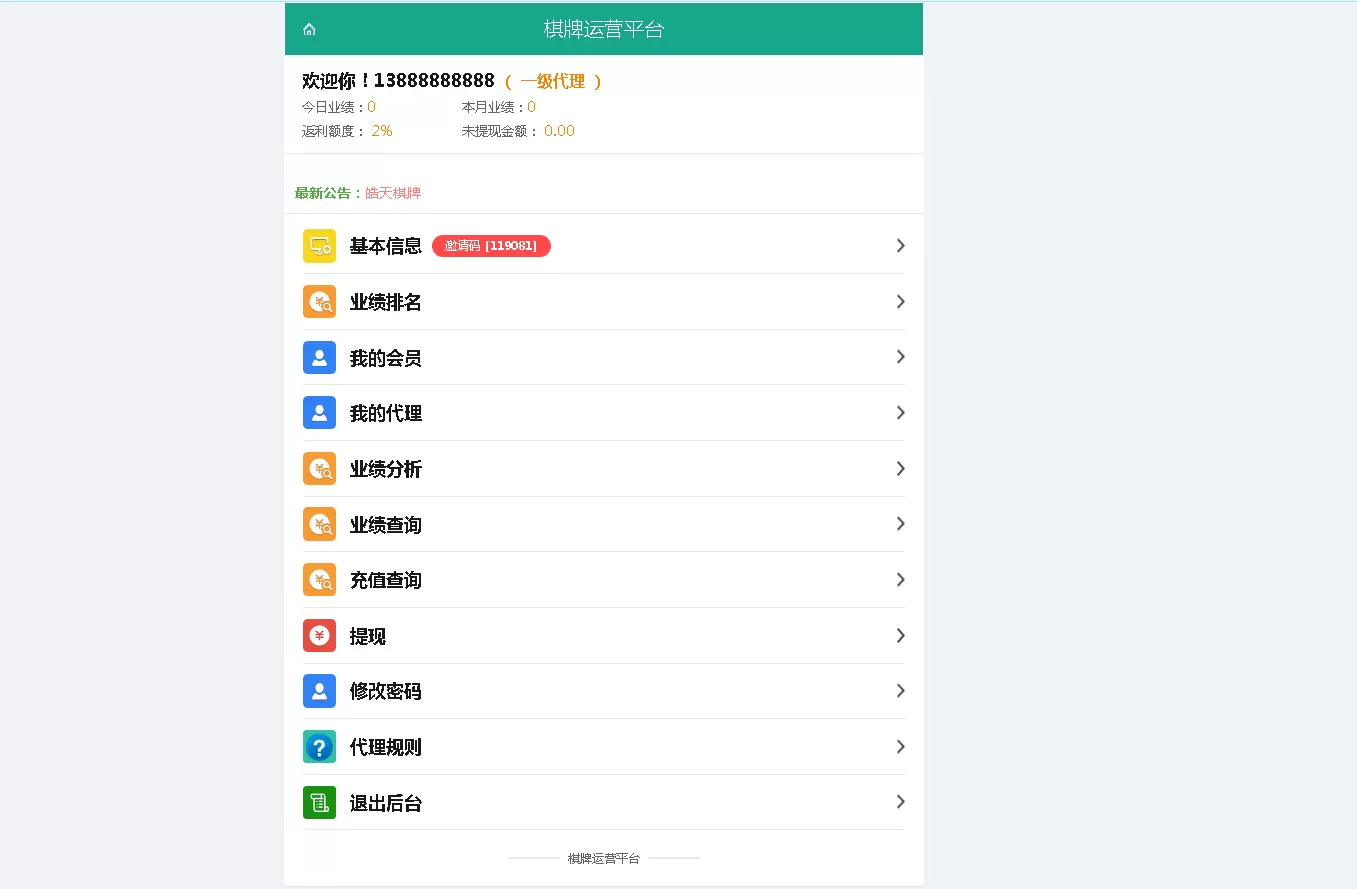Click the red ¥ withdrawal icon

[319, 635]
